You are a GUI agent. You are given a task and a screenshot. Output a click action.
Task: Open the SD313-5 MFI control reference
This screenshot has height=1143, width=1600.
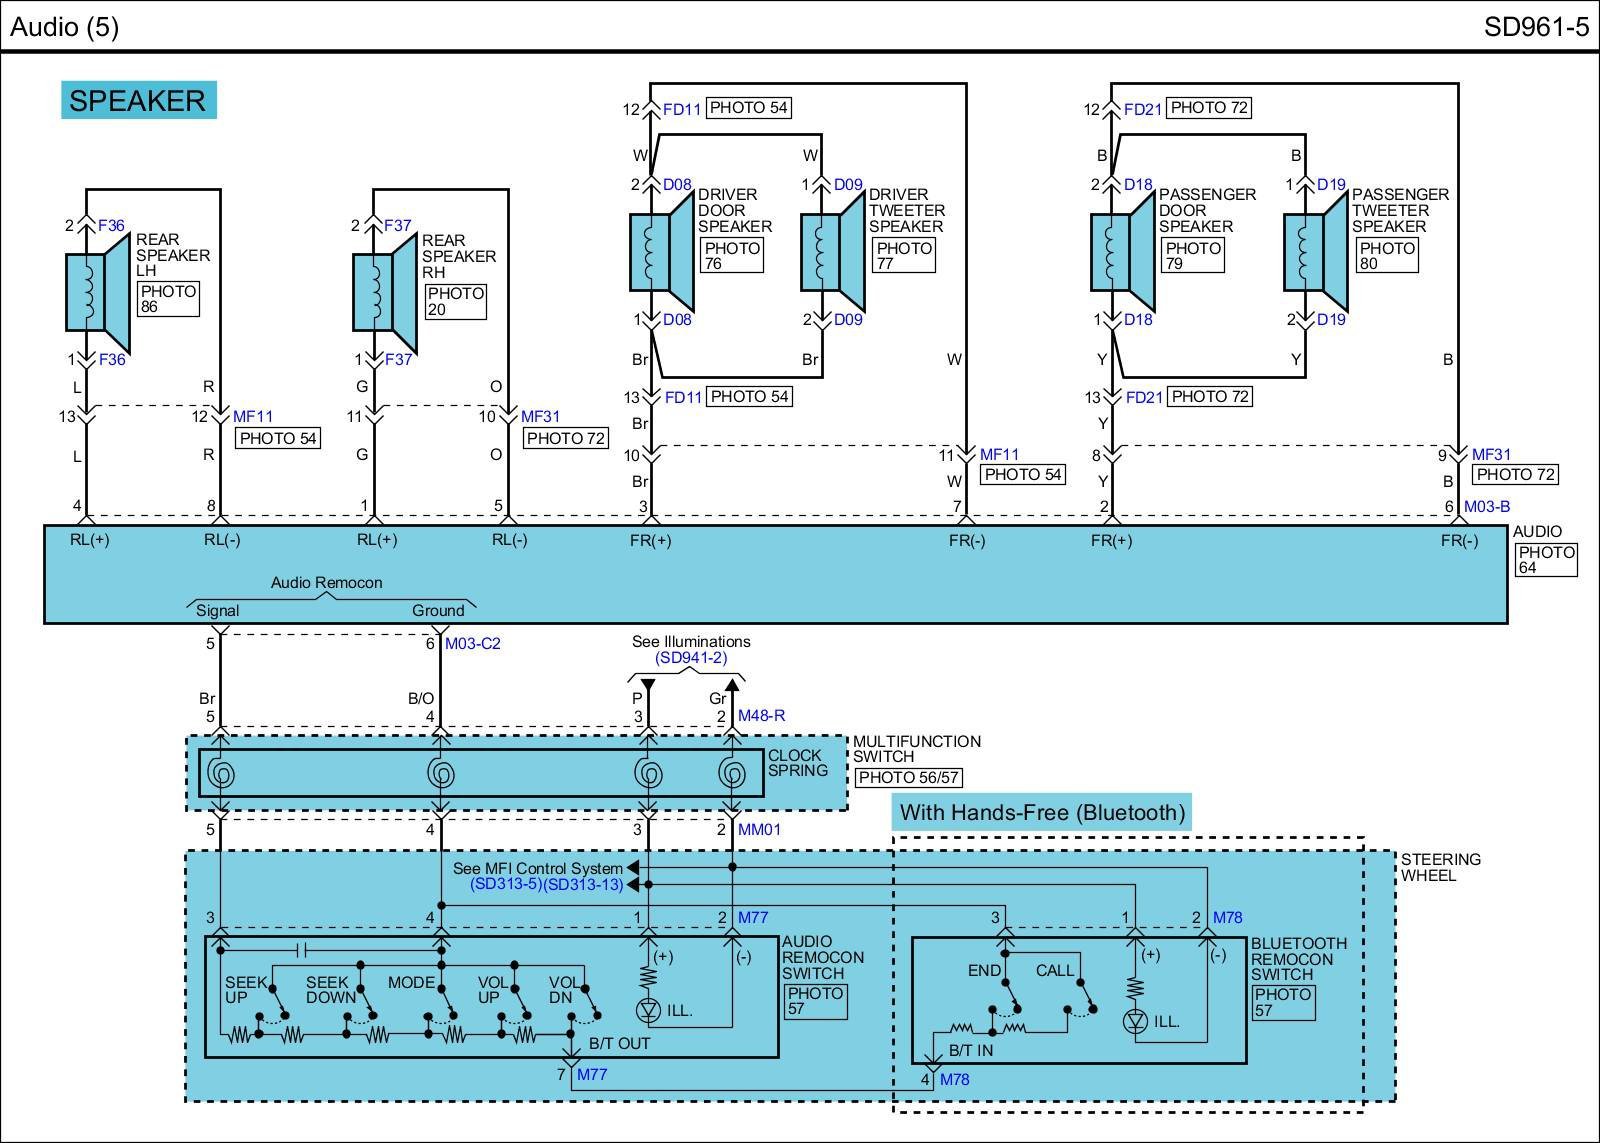pyautogui.click(x=507, y=885)
